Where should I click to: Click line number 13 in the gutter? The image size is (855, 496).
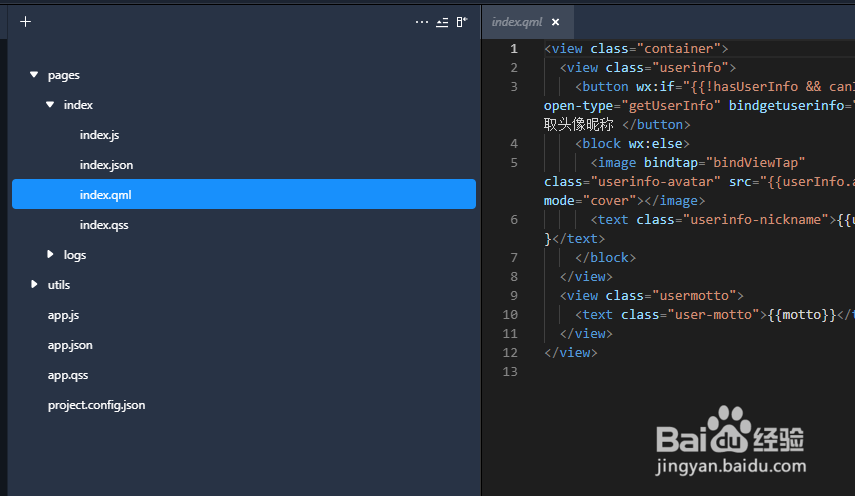[x=510, y=372]
